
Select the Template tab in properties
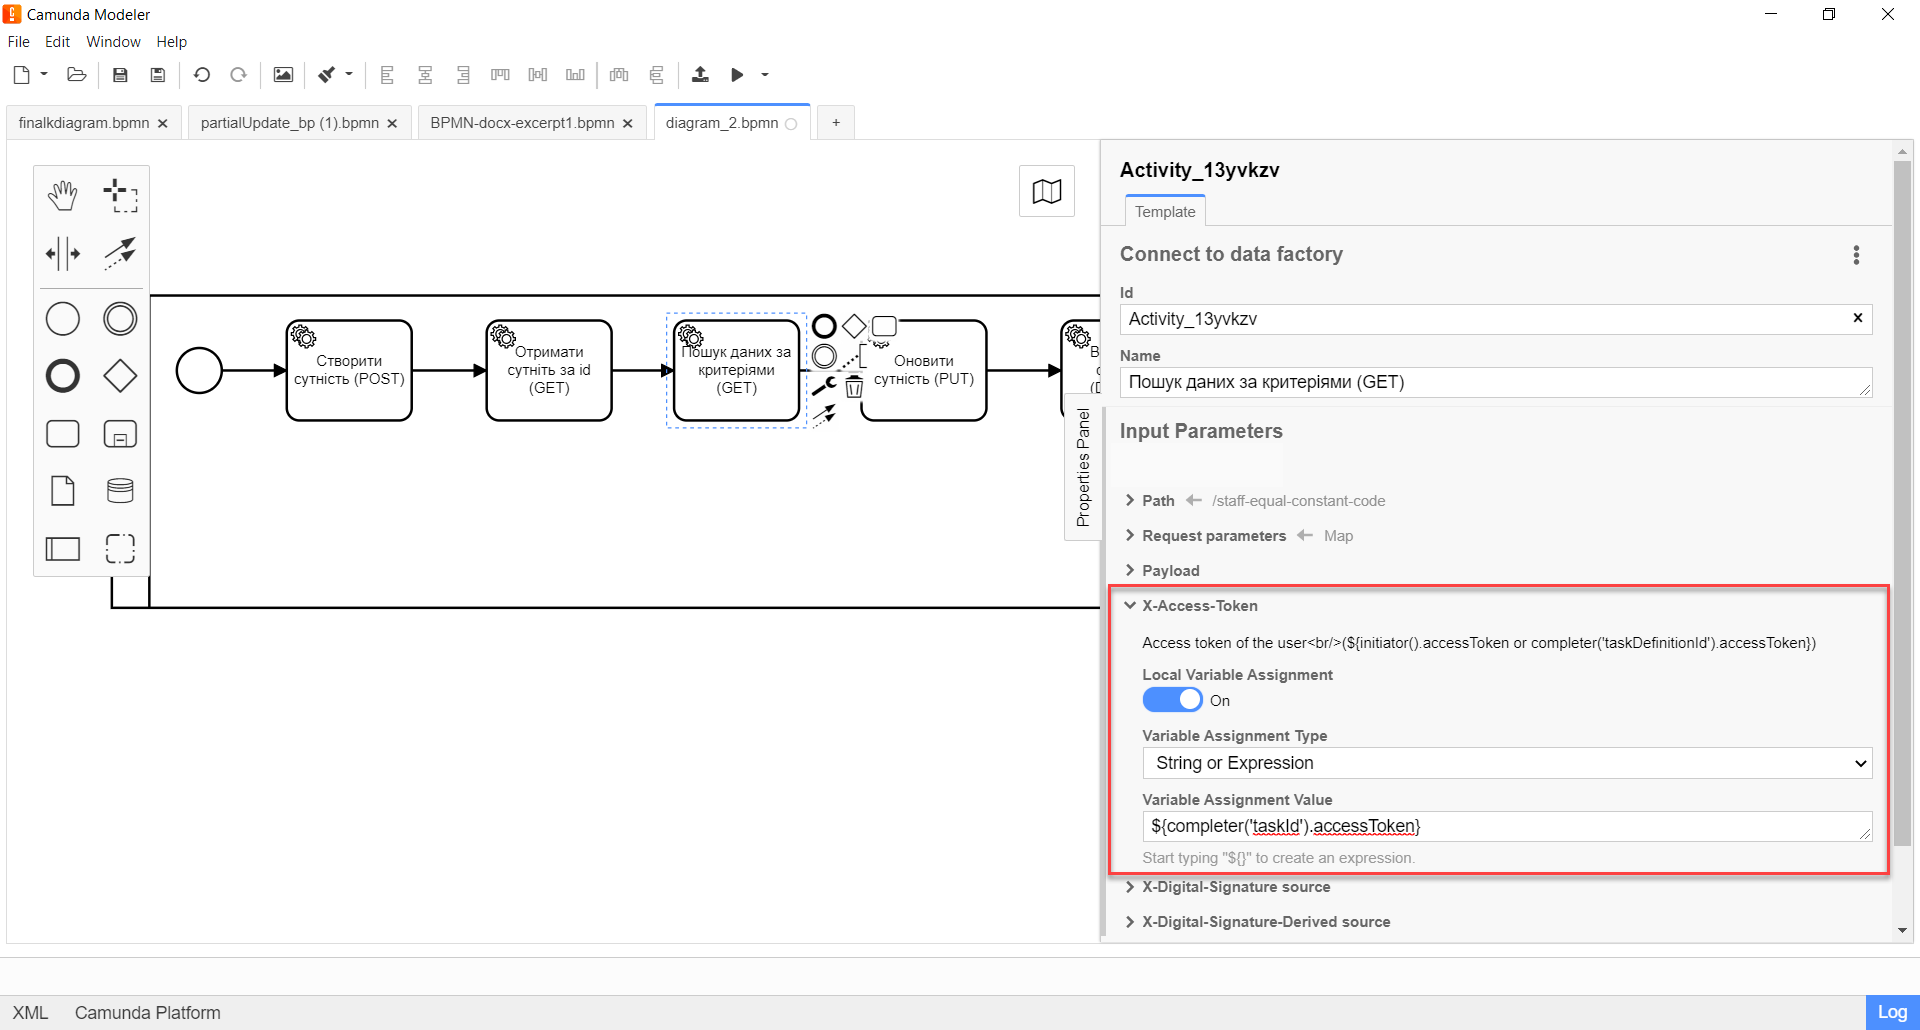pos(1165,212)
